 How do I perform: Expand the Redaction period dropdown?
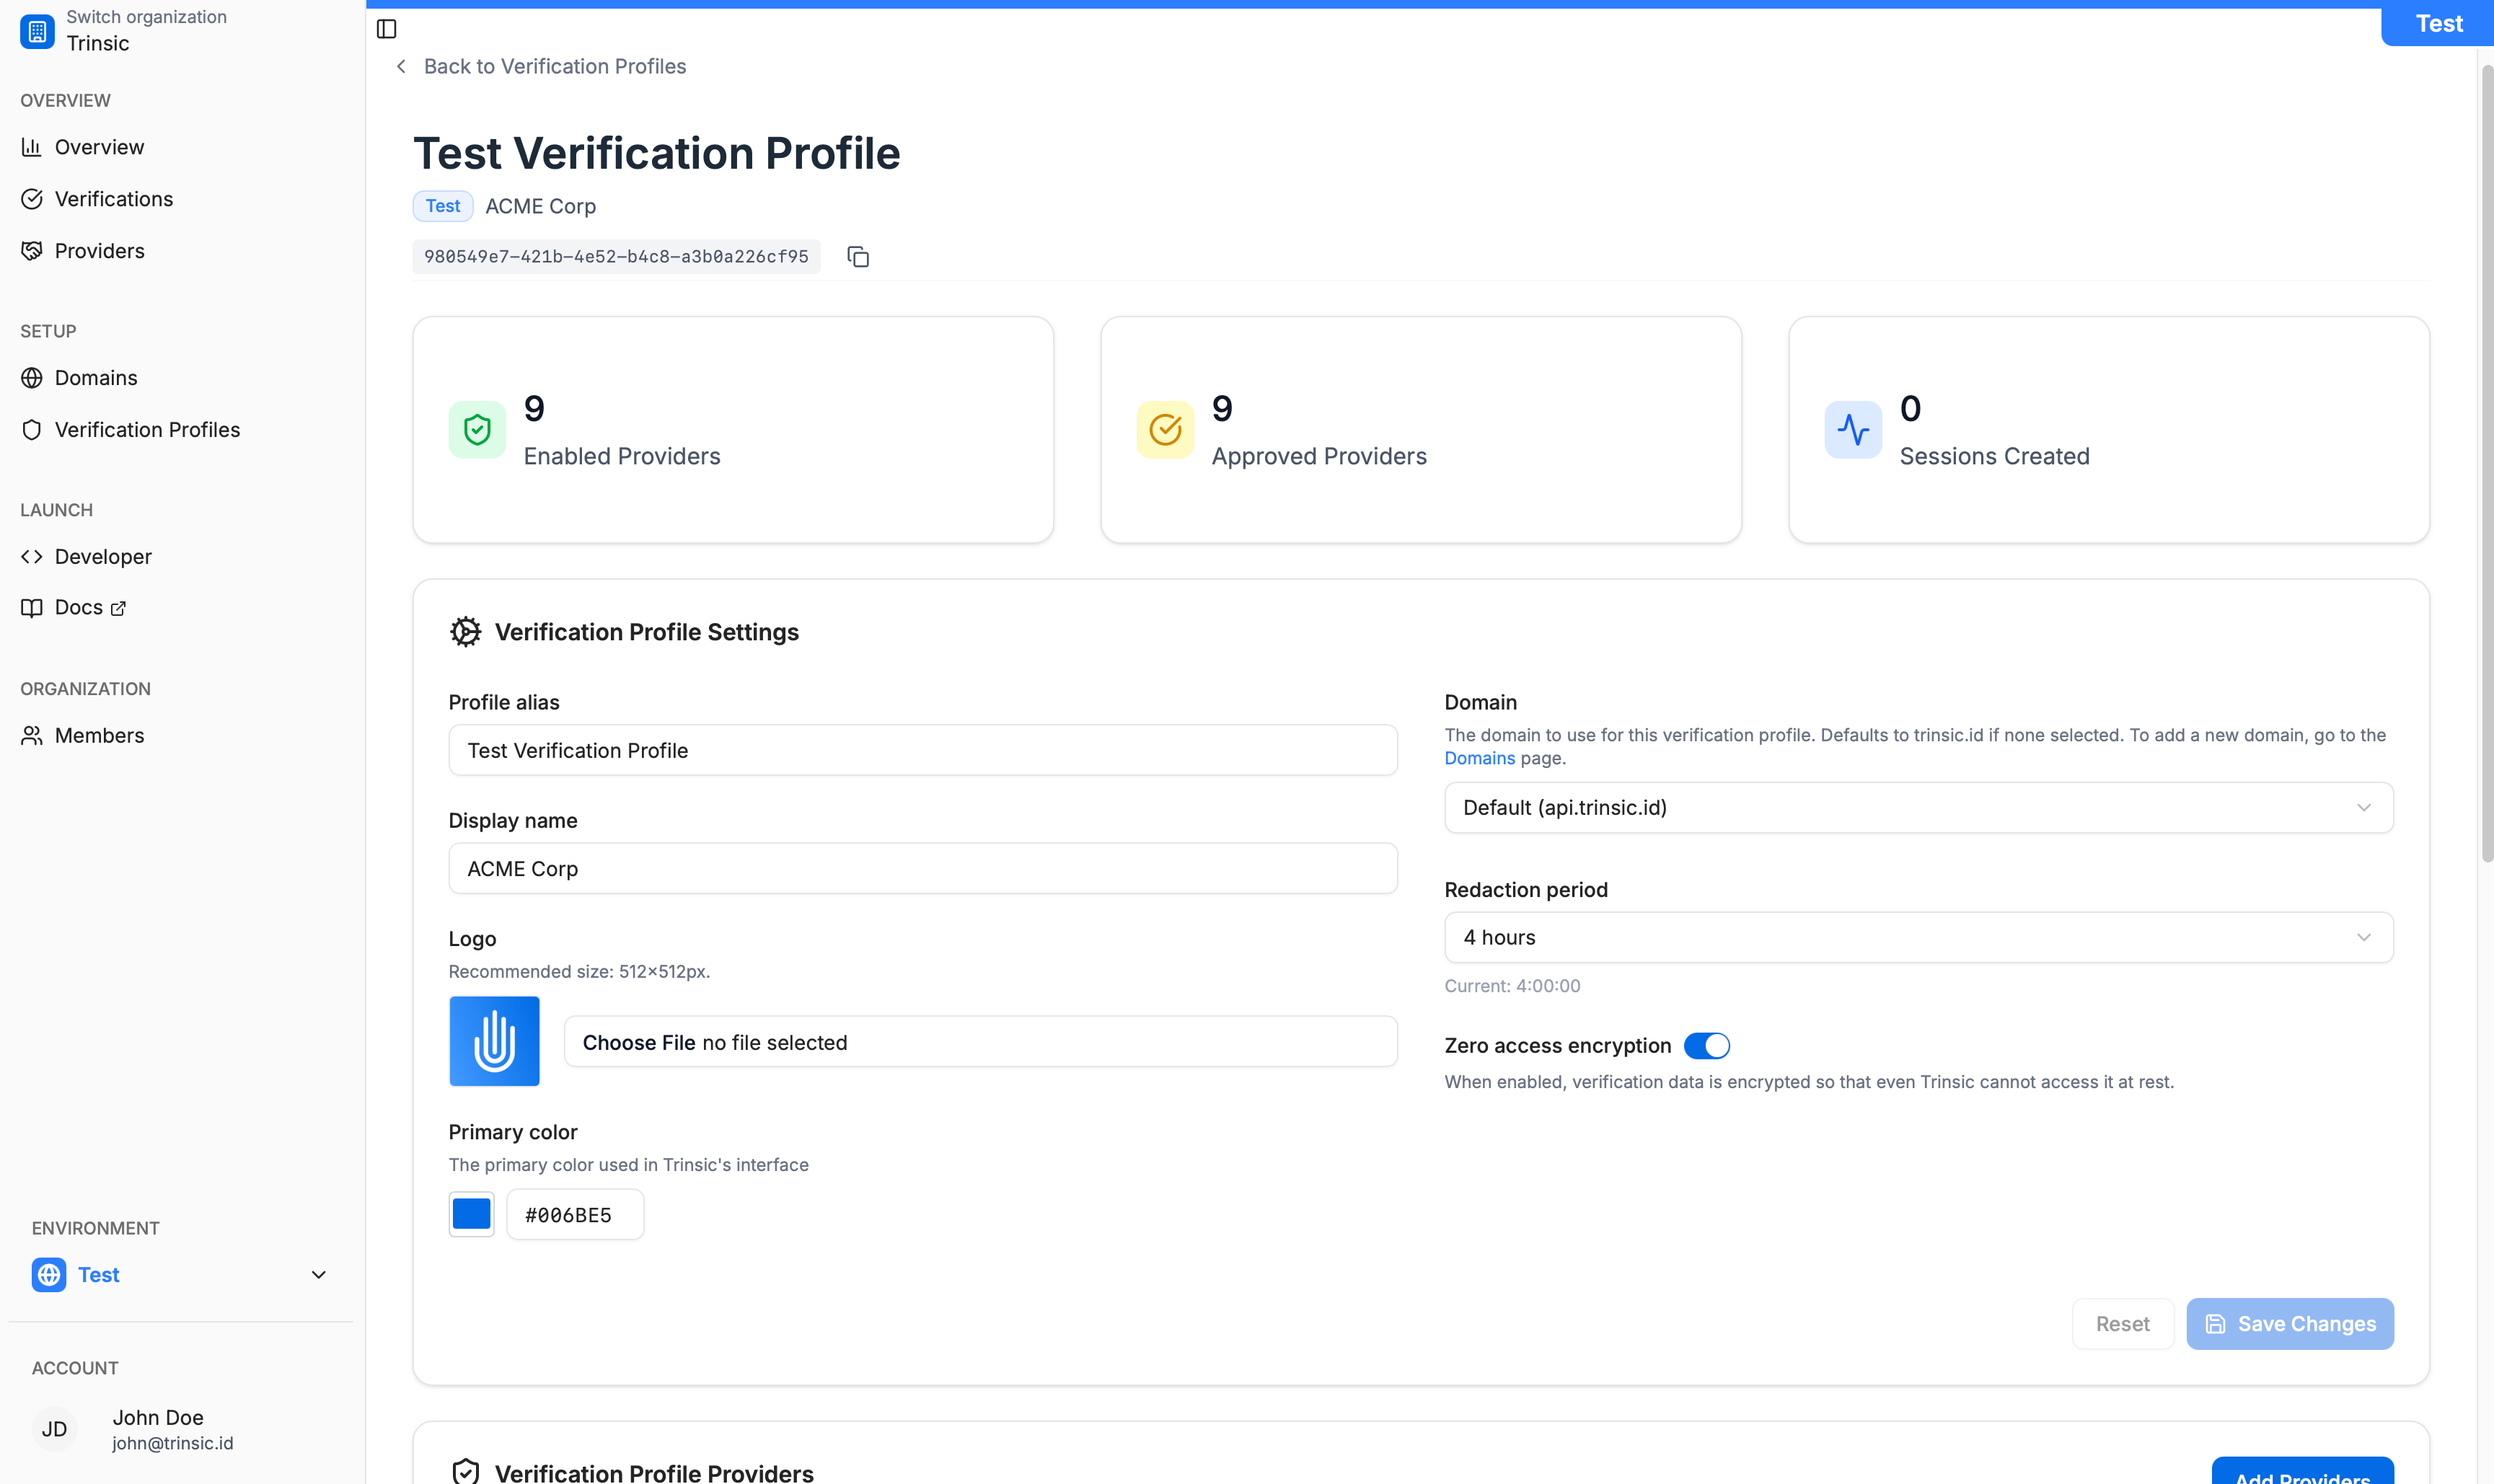[1918, 938]
